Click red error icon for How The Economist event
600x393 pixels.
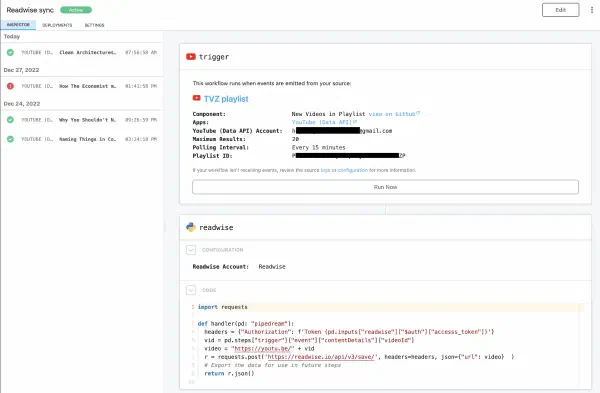pyautogui.click(x=10, y=86)
